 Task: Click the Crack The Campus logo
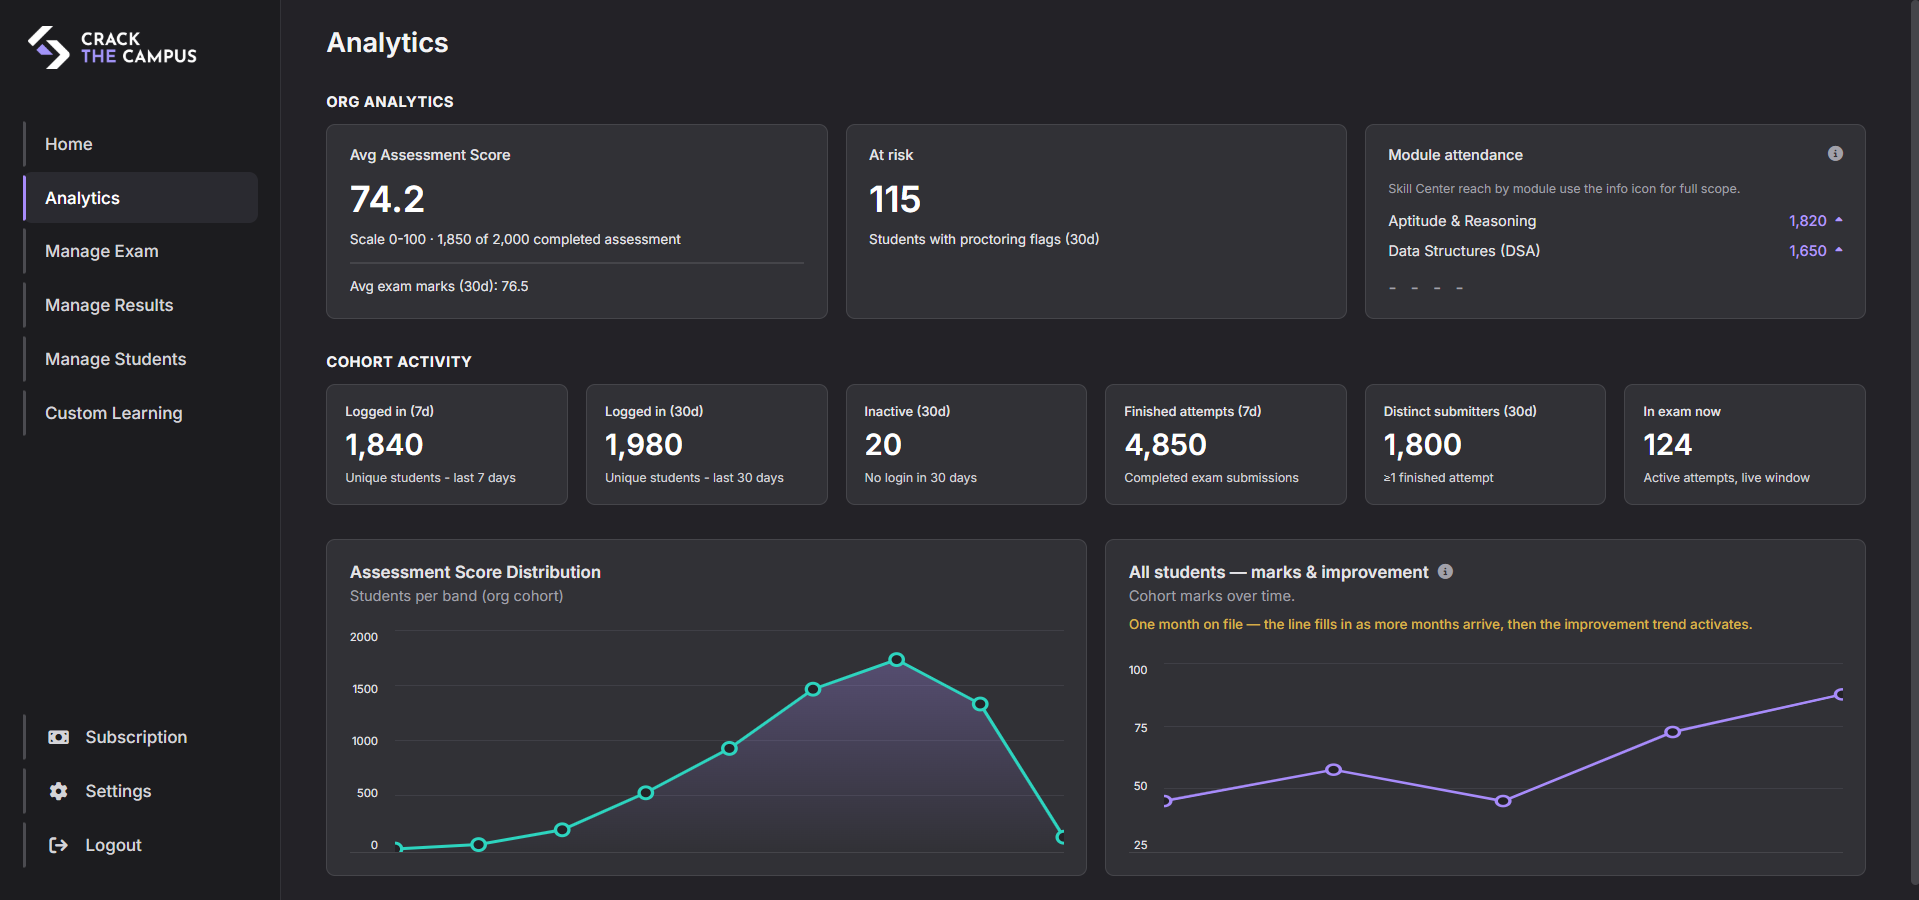click(110, 47)
